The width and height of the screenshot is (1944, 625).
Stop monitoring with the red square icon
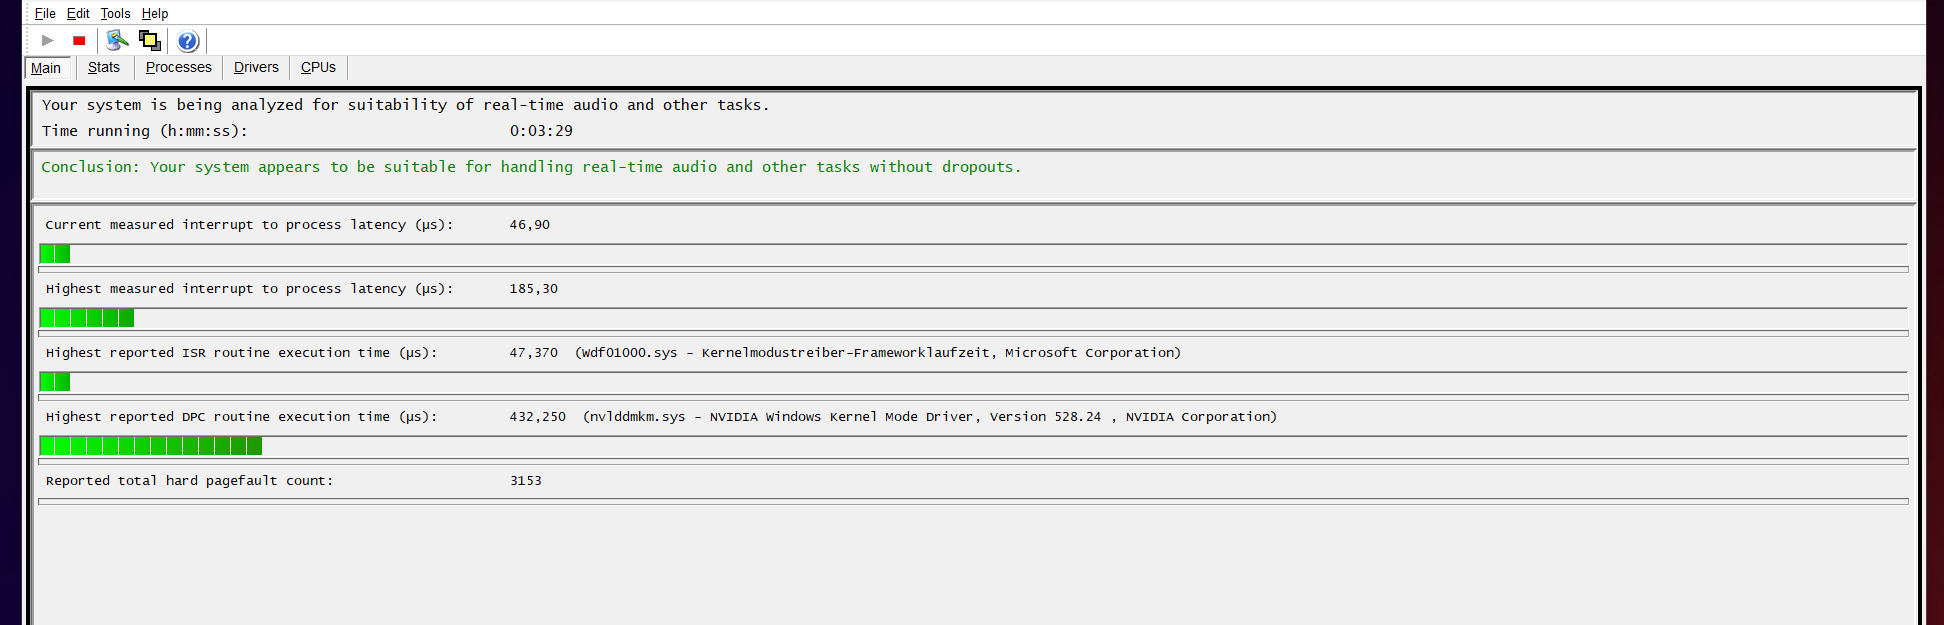tap(79, 41)
